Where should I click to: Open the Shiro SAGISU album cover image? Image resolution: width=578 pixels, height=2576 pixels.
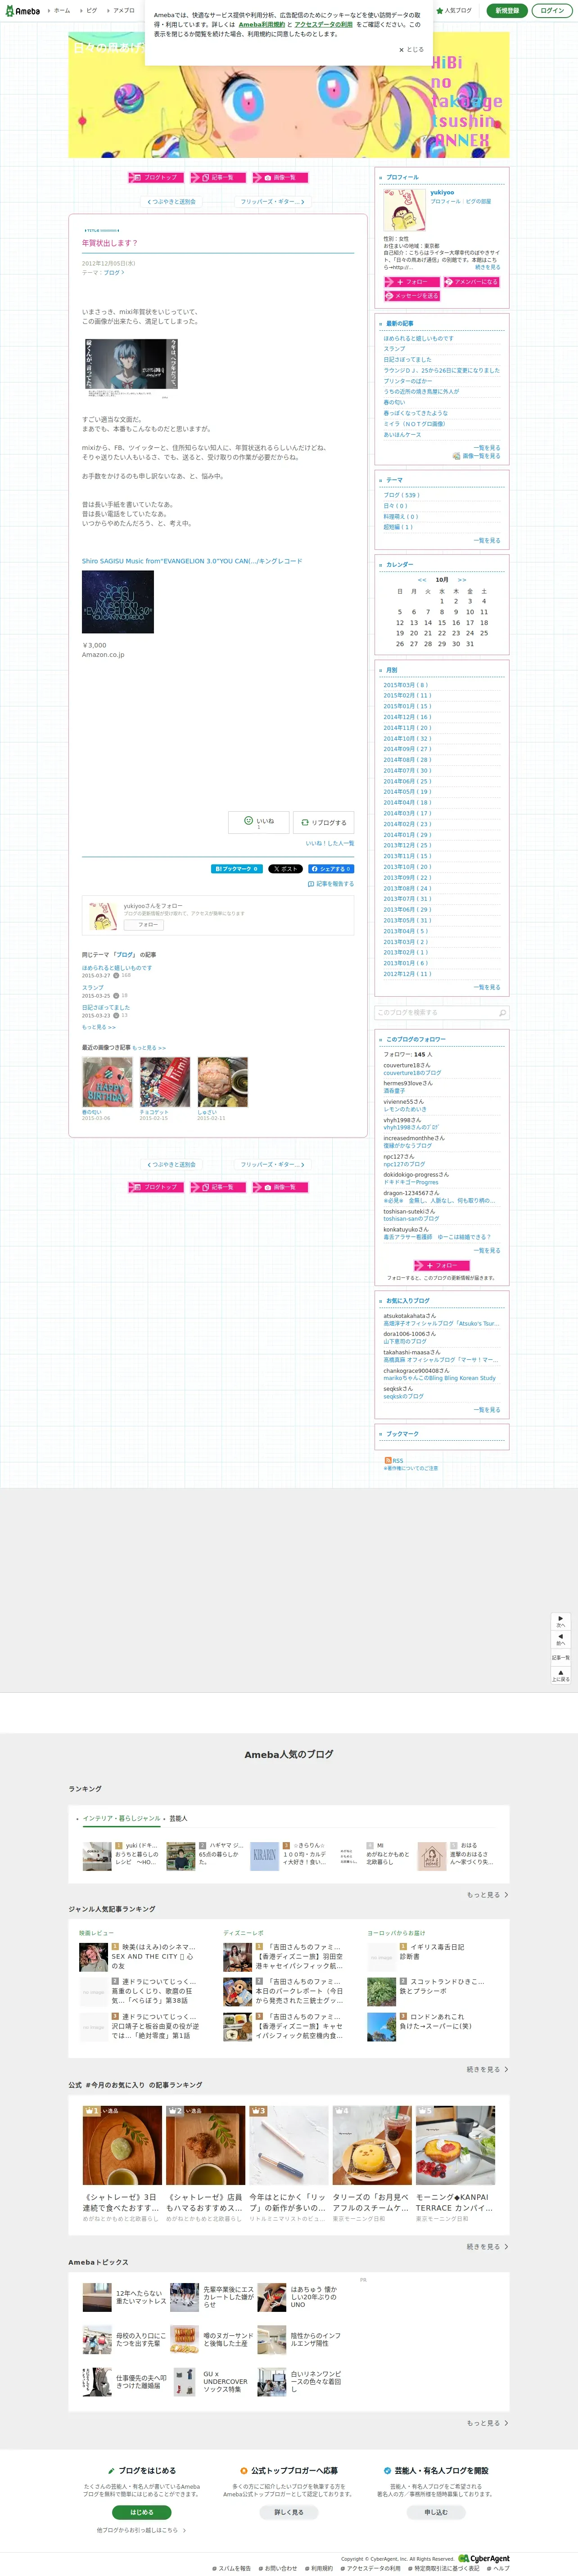pyautogui.click(x=118, y=601)
